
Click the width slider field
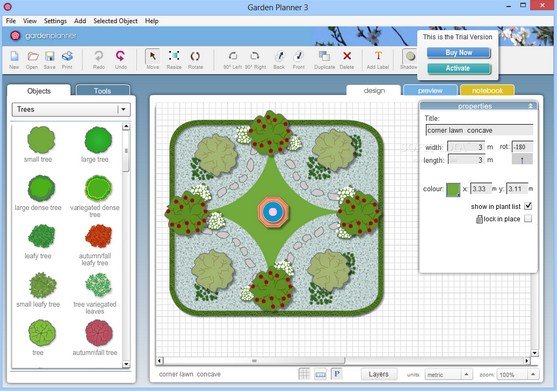click(465, 147)
